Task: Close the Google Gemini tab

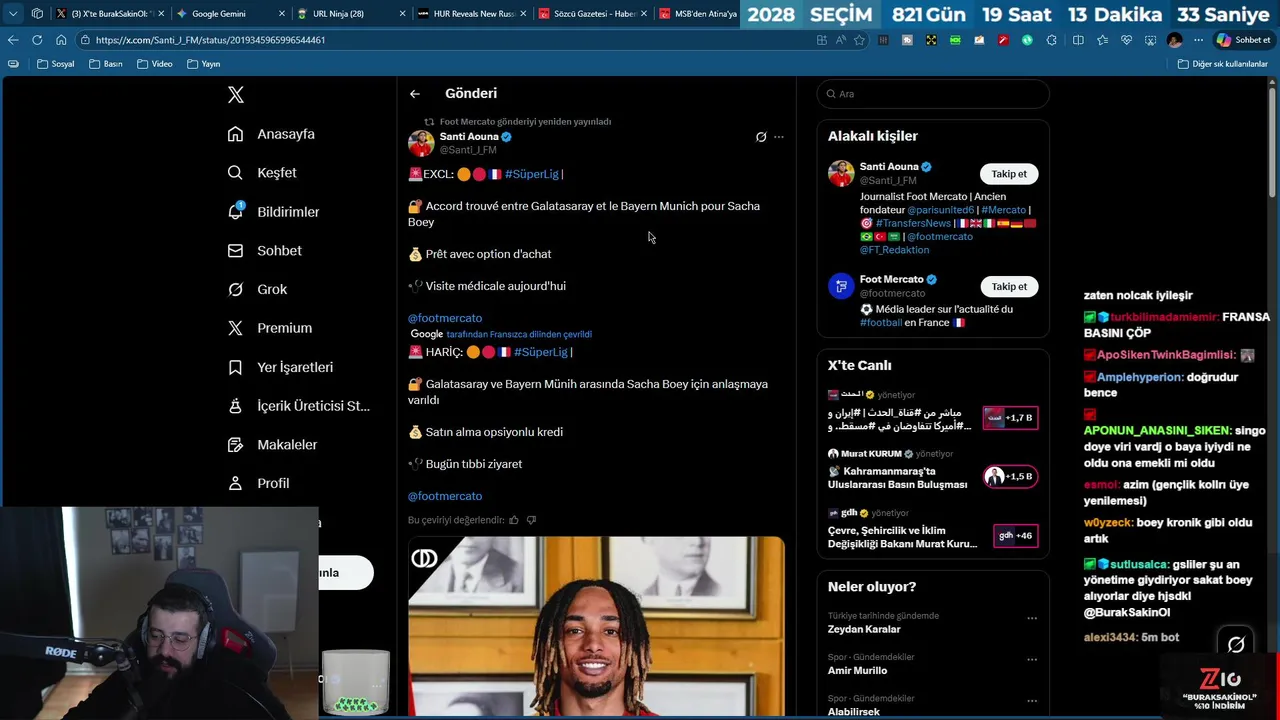Action: [281, 14]
